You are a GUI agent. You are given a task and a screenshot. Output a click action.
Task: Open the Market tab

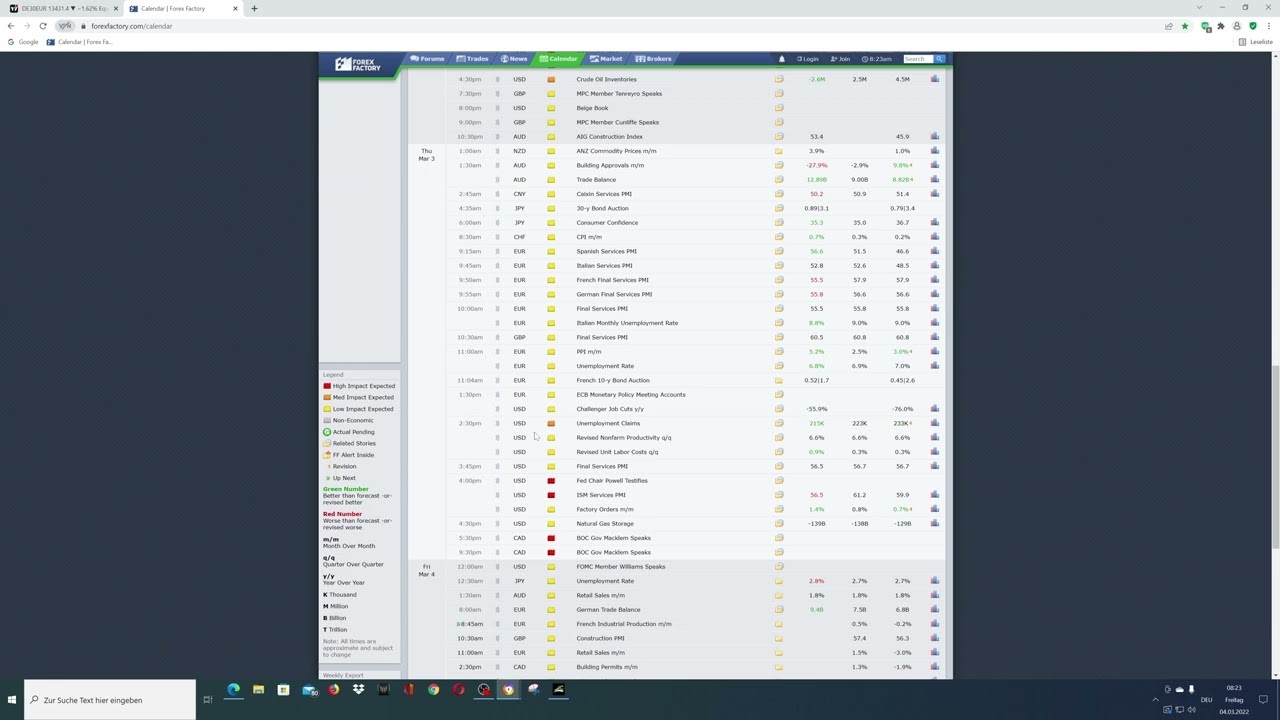click(x=607, y=59)
